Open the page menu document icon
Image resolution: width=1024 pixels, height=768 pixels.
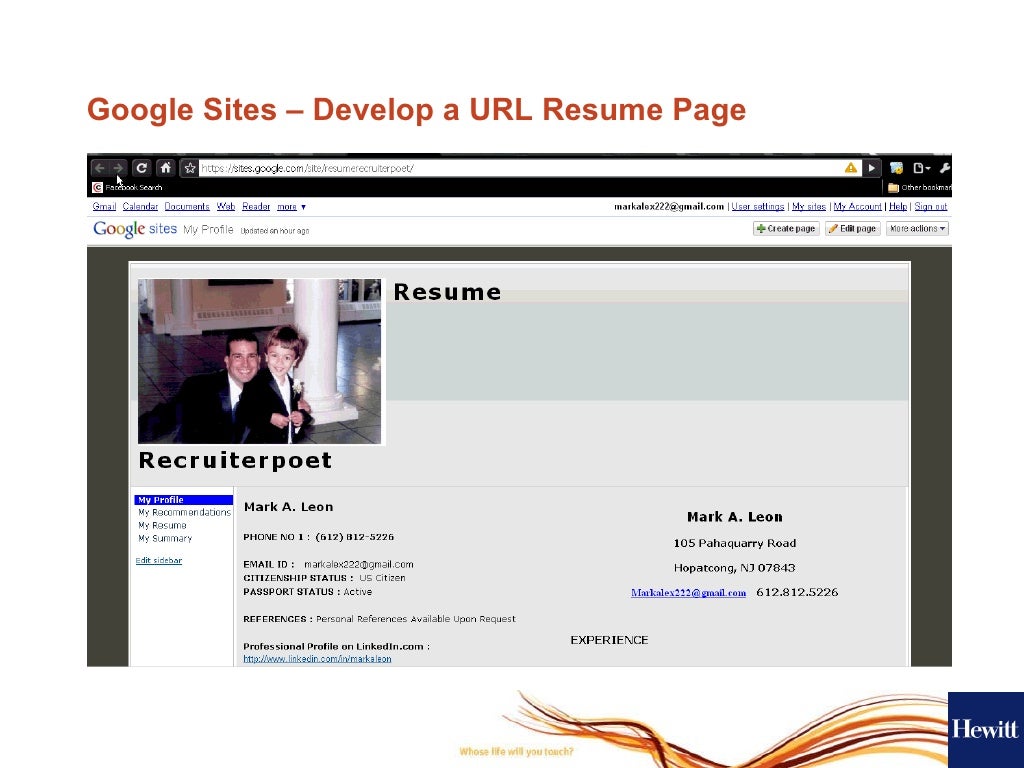point(921,168)
